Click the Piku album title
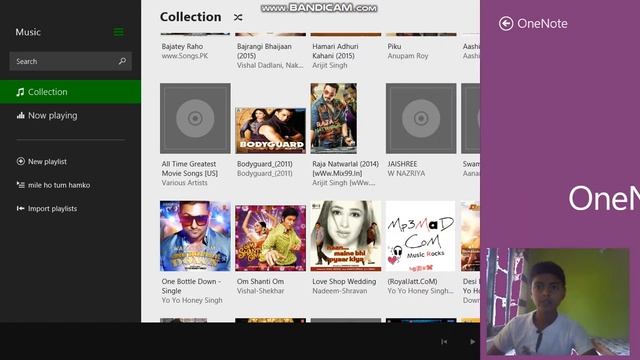Screen dimensions: 640x360 [x=394, y=47]
